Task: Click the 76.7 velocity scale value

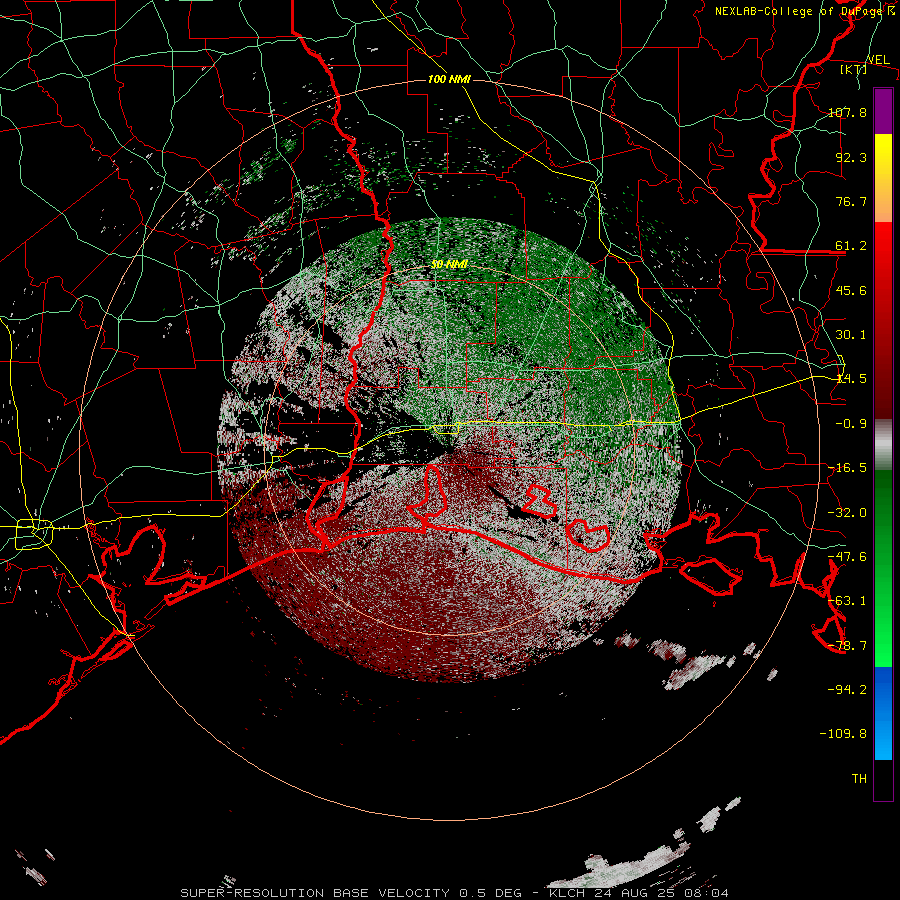Action: point(851,201)
